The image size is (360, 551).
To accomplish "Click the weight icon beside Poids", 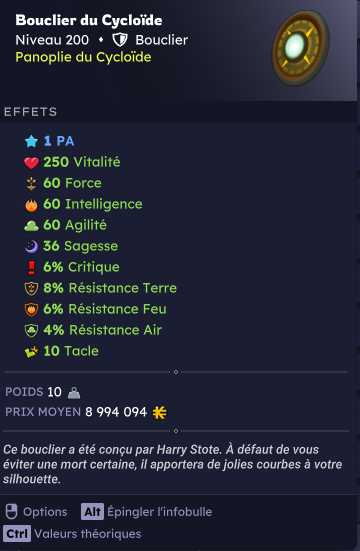I will point(74,393).
